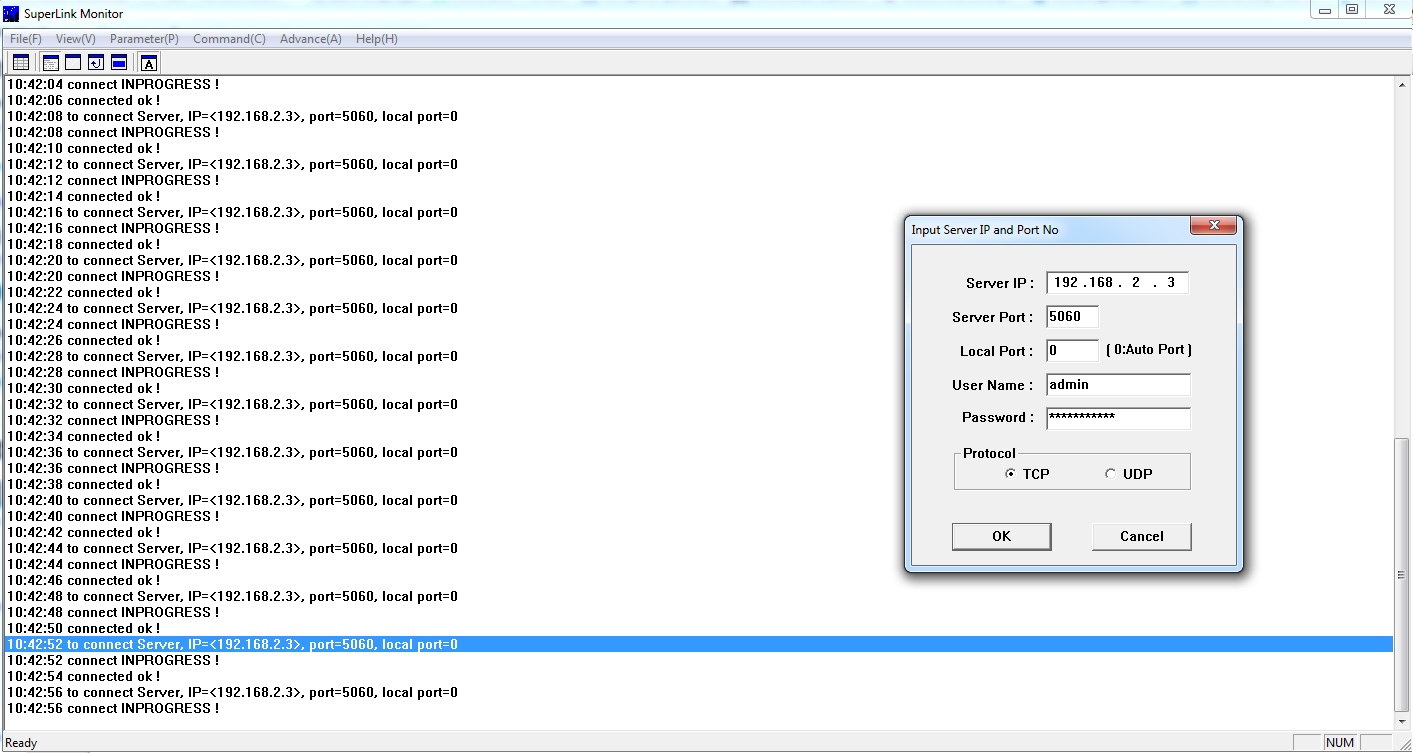Viewport: 1413px width, 753px height.
Task: Focus the Server Port field
Action: [1072, 317]
